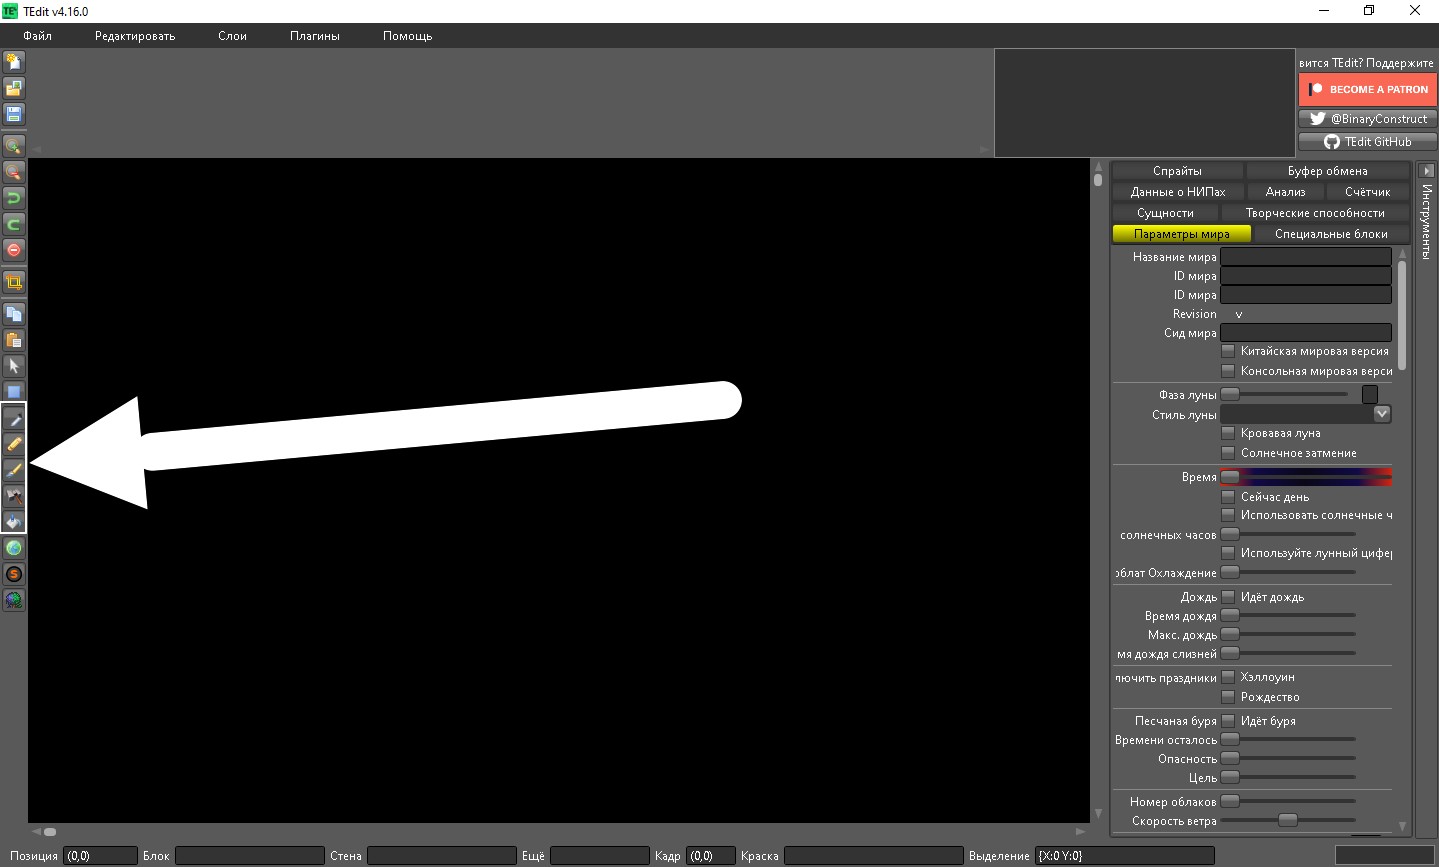The width and height of the screenshot is (1439, 867).
Task: Open the Помощь menu
Action: coord(408,36)
